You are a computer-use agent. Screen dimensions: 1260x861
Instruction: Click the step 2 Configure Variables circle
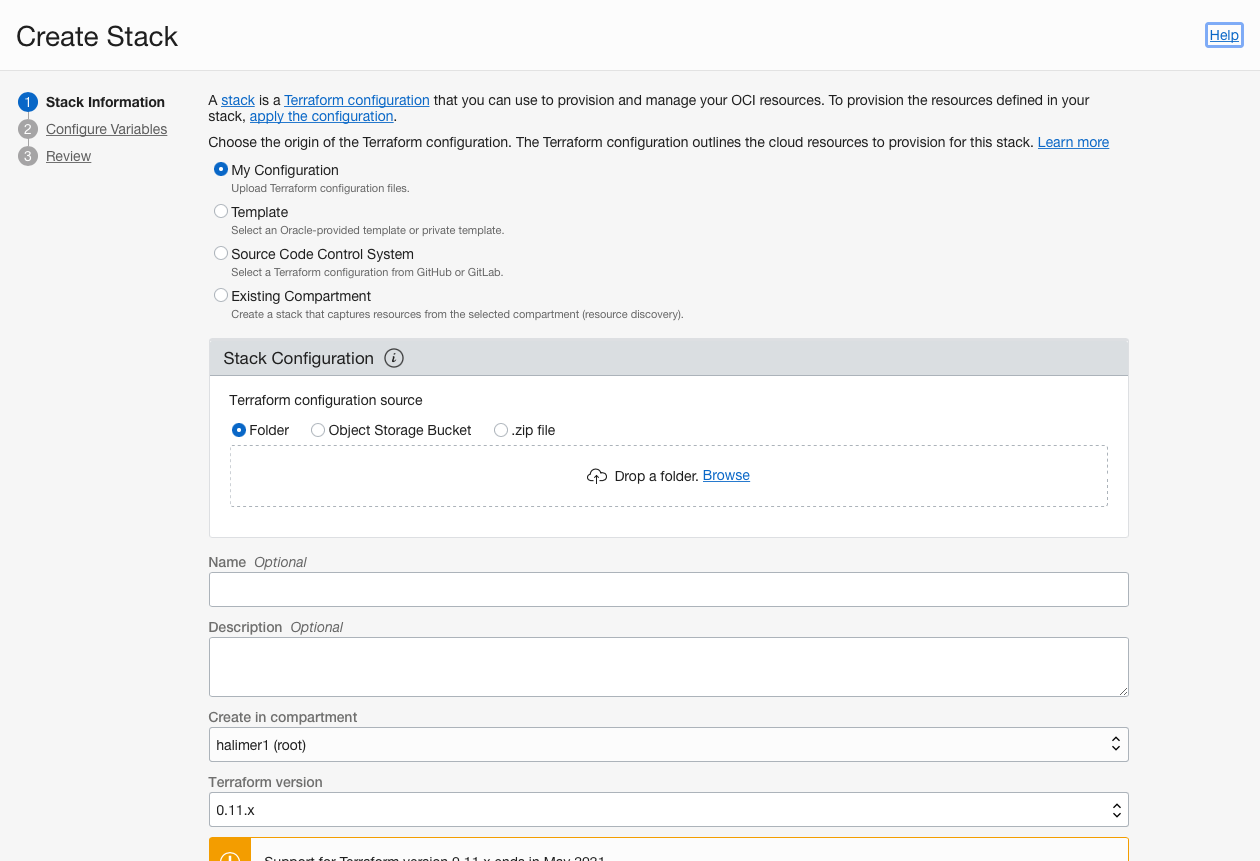coord(27,129)
